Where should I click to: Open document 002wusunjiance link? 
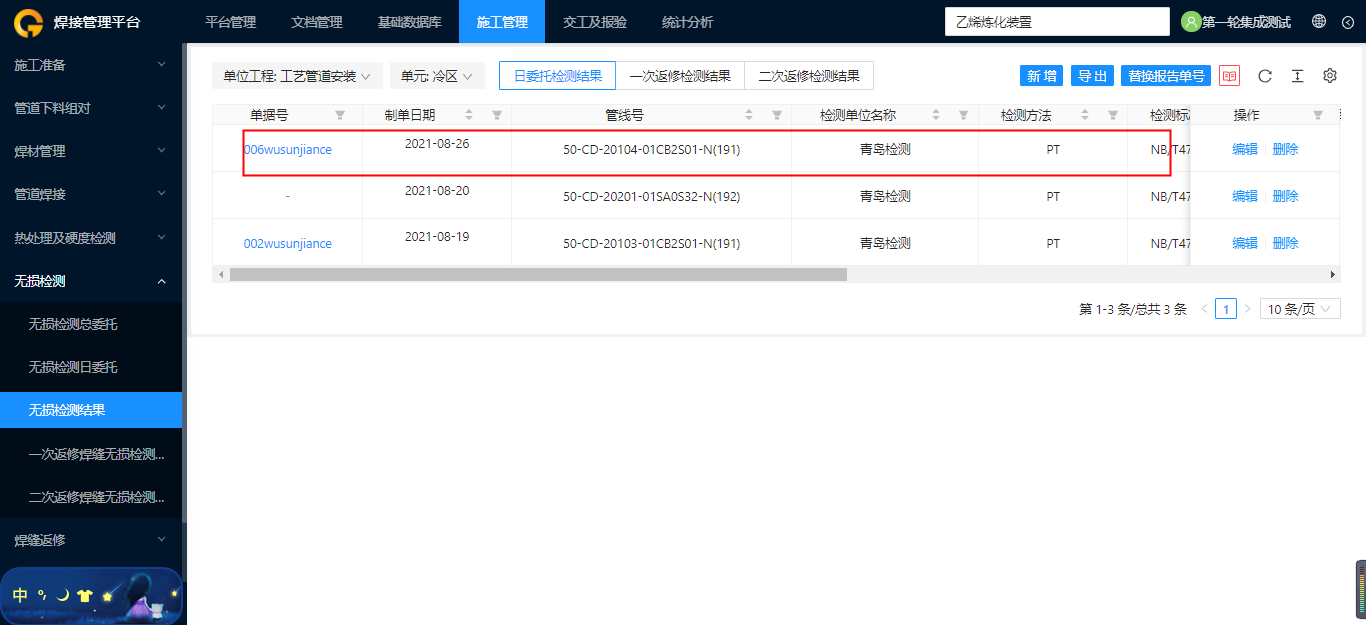tap(288, 244)
